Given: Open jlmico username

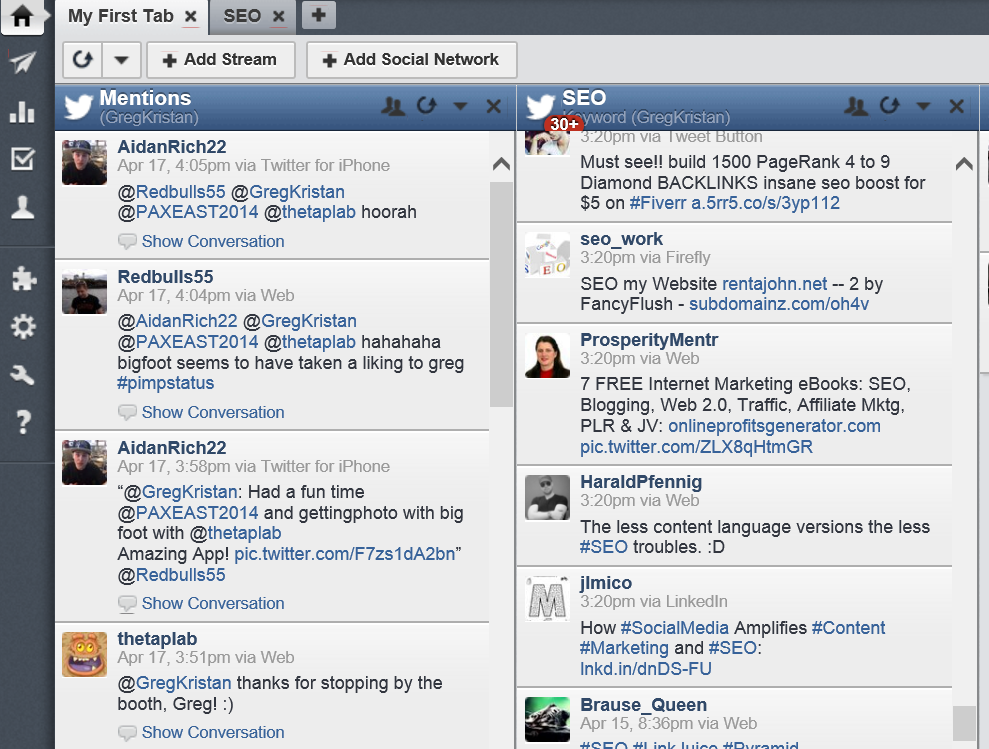Looking at the screenshot, I should pos(606,582).
